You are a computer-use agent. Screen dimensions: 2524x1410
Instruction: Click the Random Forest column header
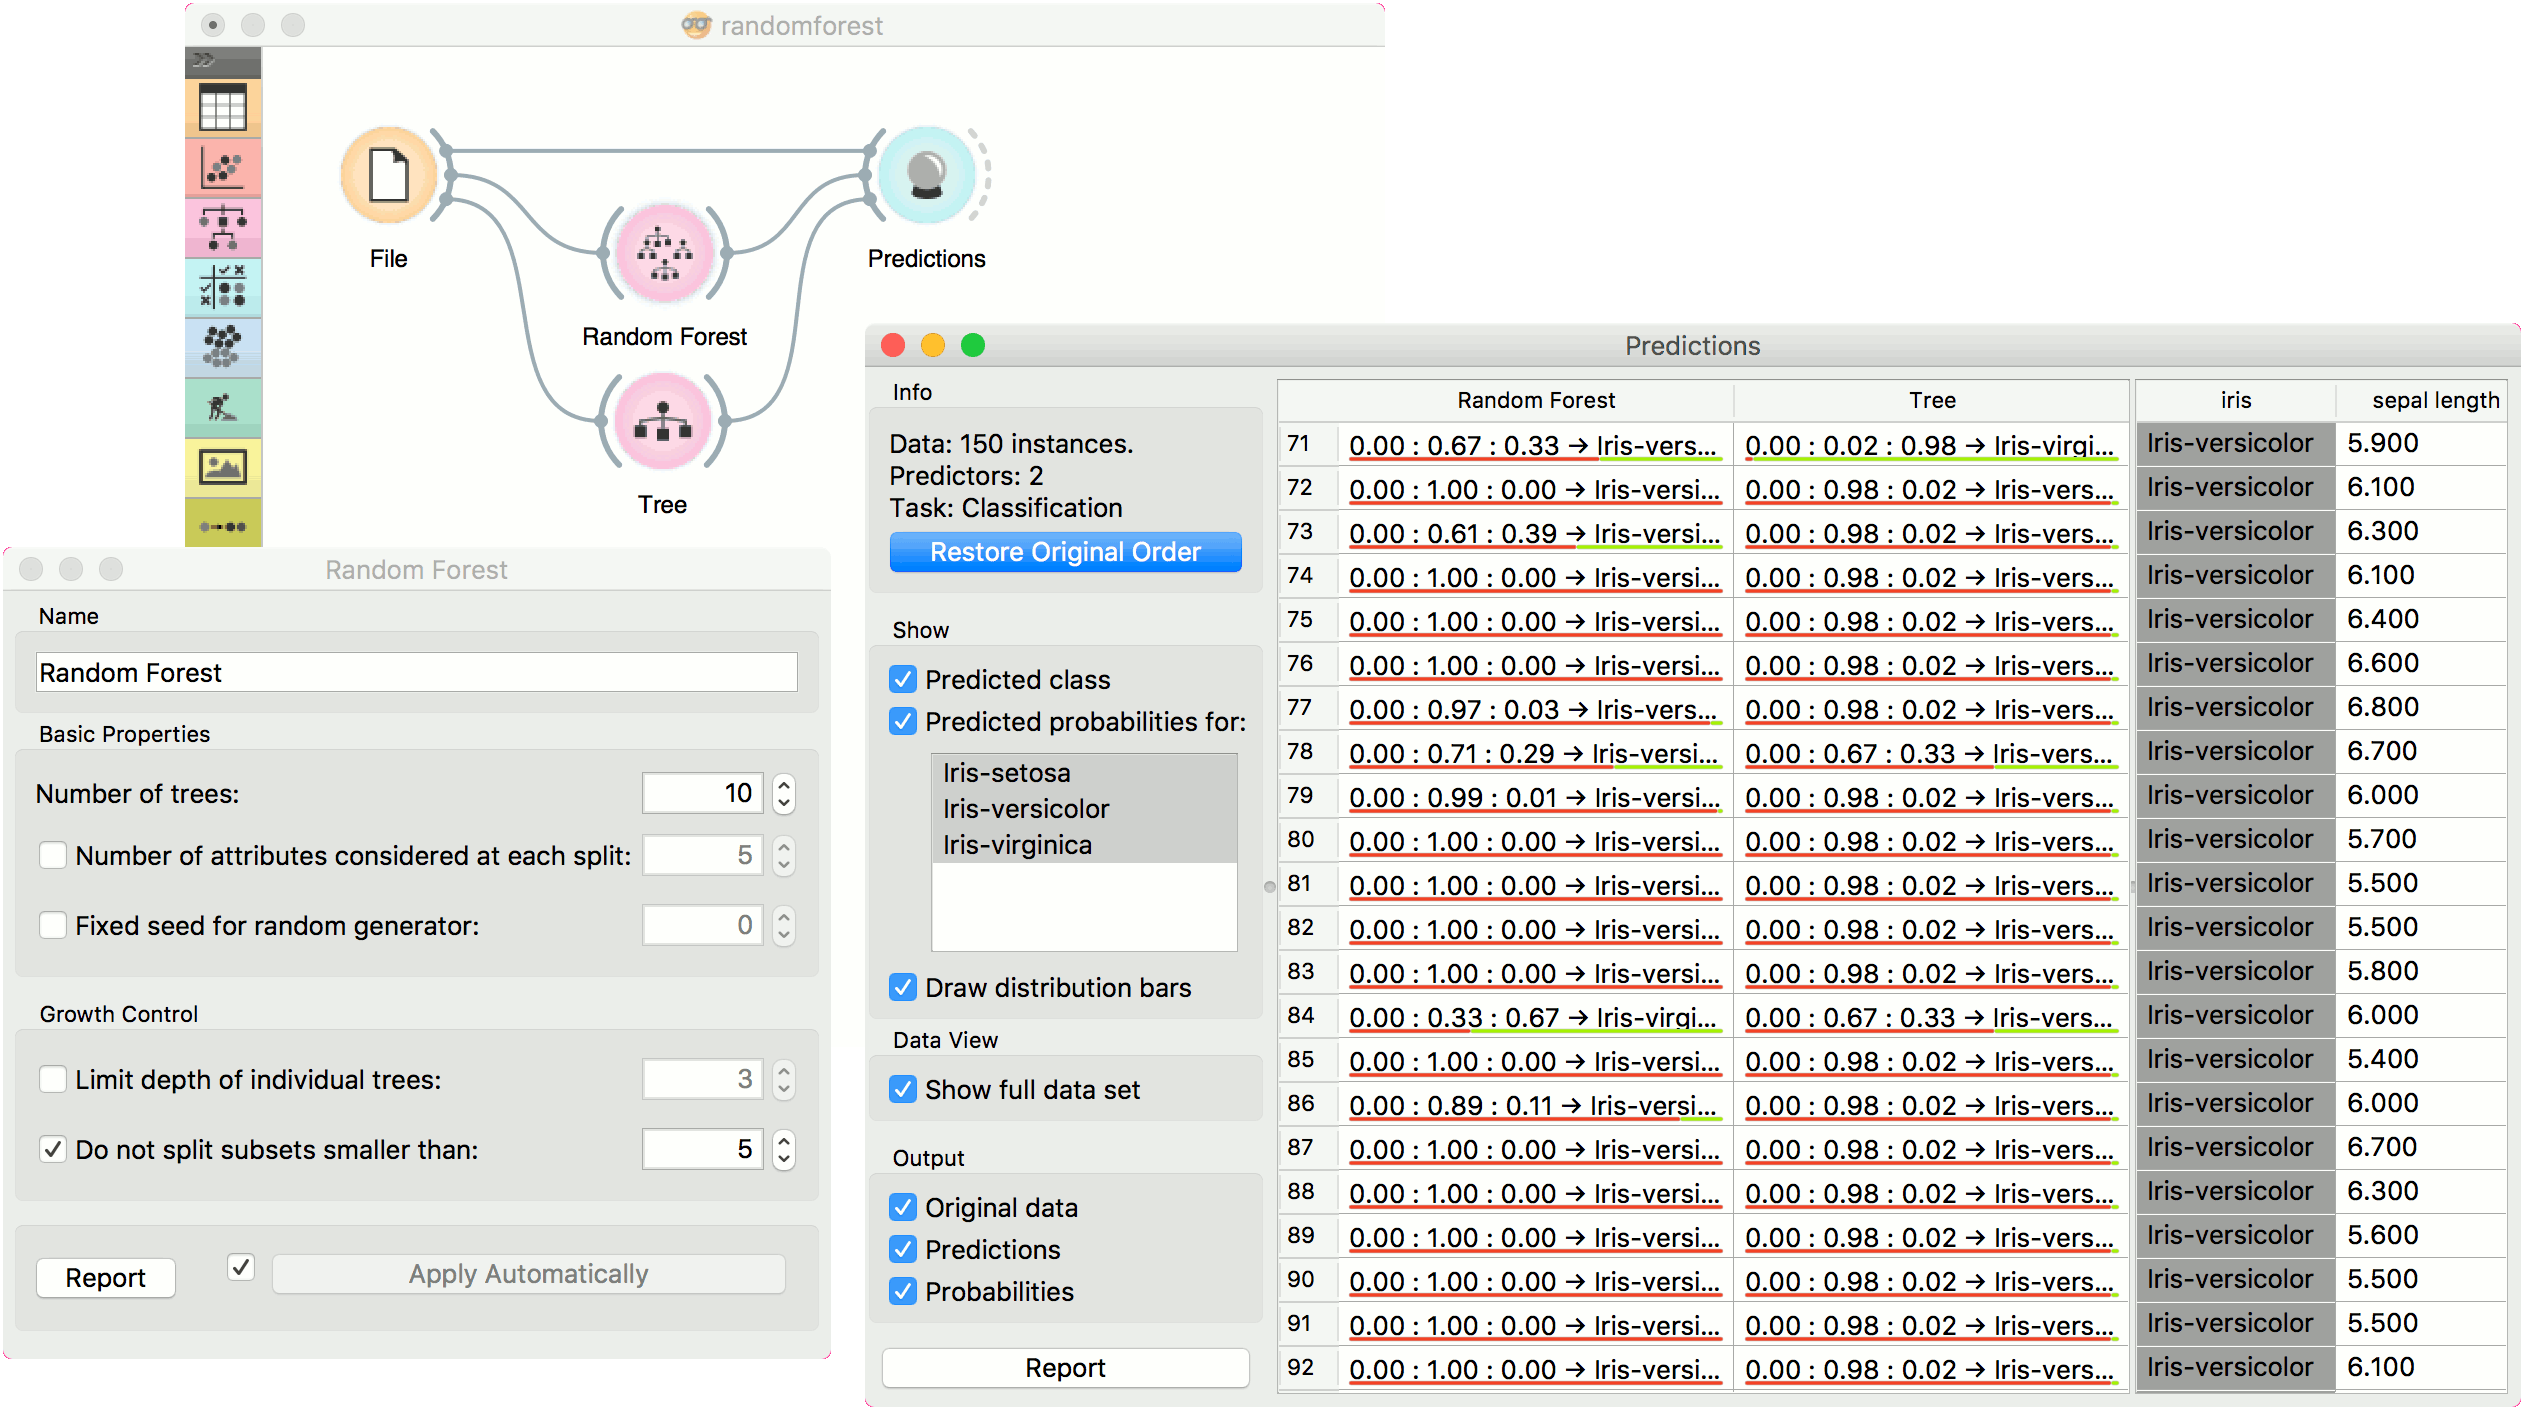(1535, 400)
